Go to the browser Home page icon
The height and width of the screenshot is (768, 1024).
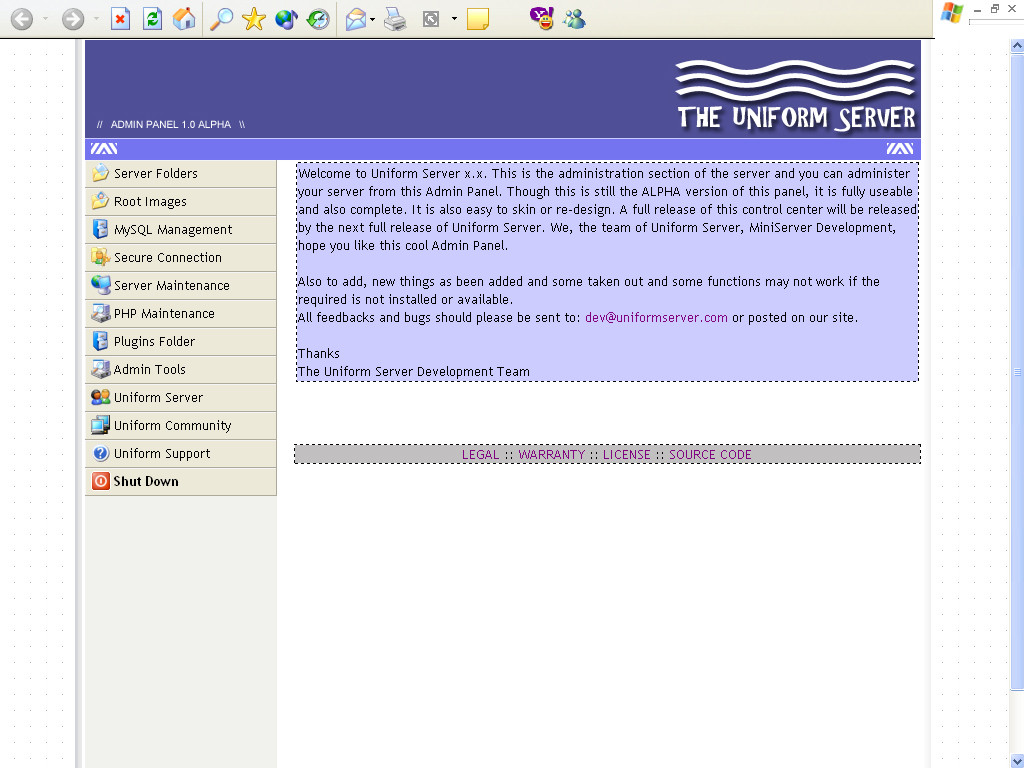184,19
